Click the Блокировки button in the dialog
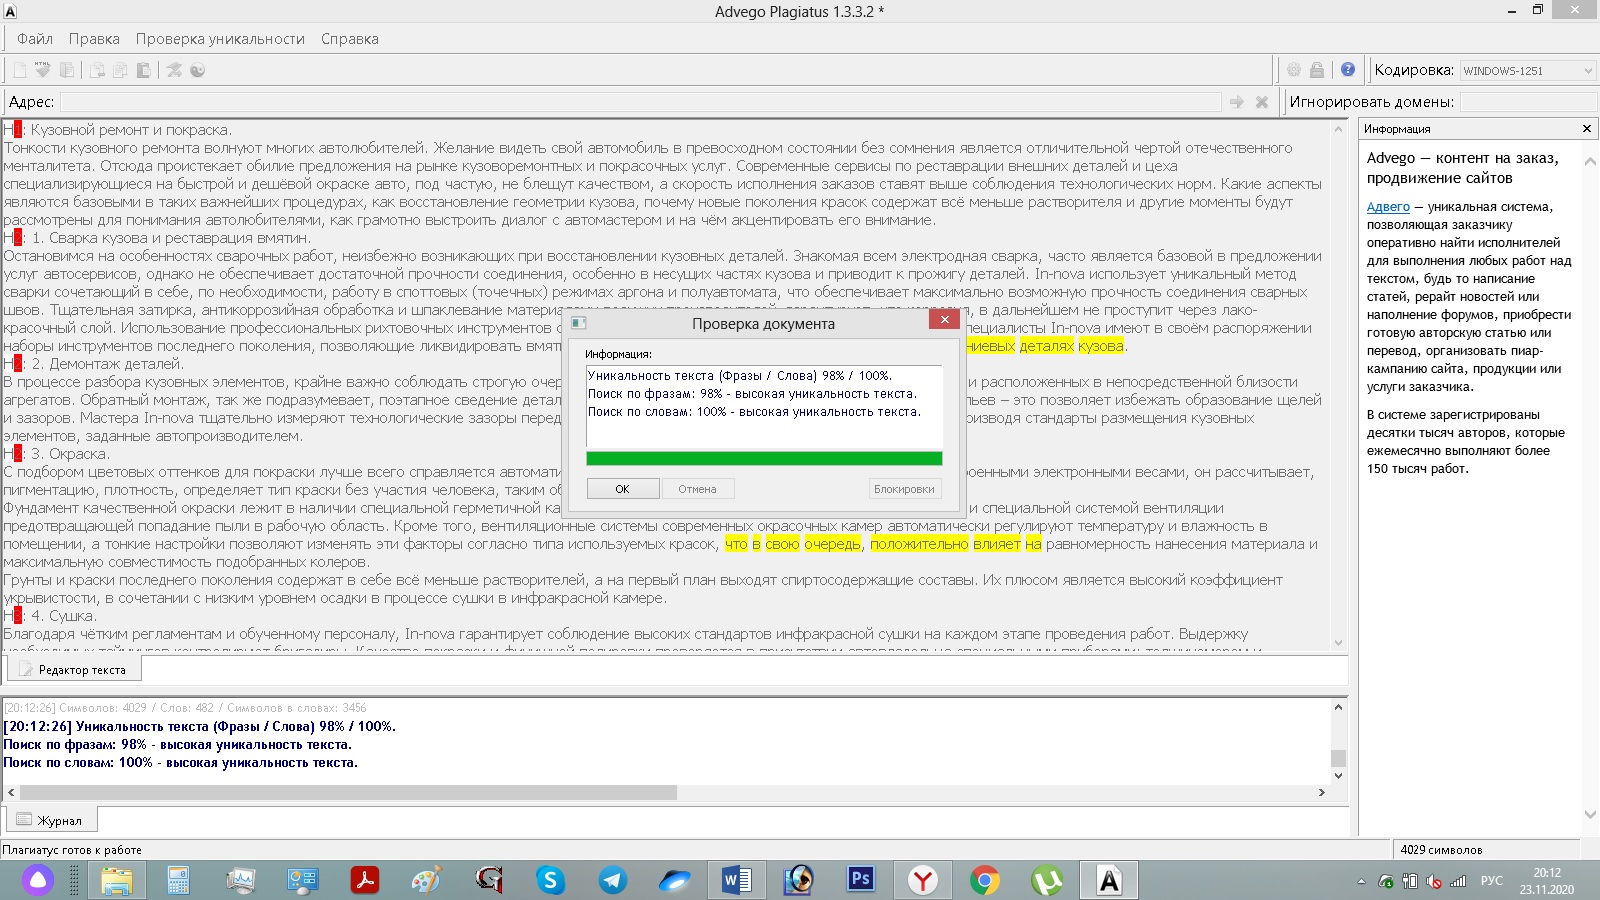 [x=904, y=489]
